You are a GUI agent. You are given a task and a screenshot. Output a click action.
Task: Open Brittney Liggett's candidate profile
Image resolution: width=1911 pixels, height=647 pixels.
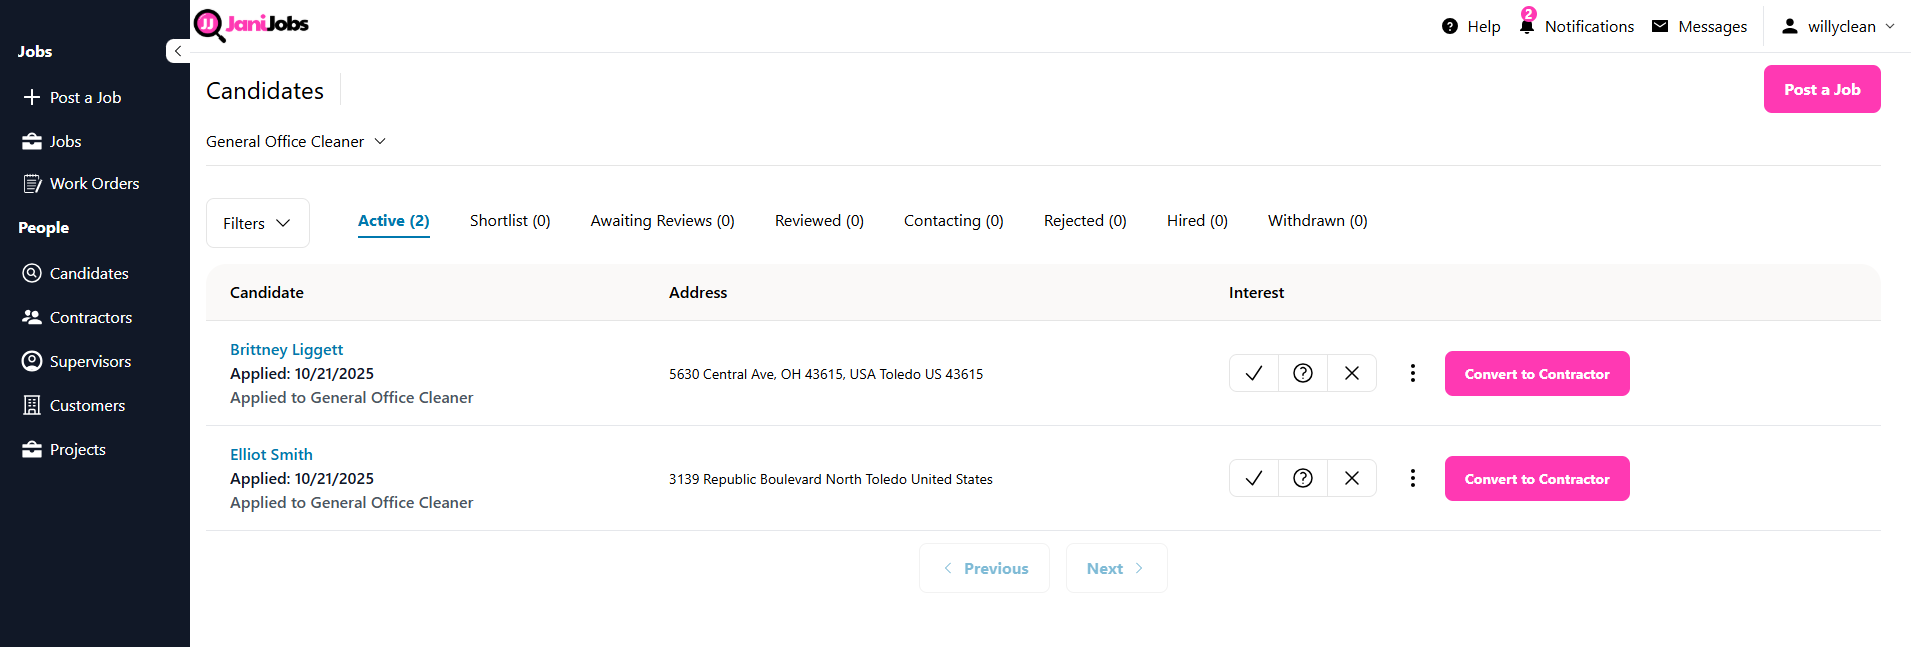coord(287,349)
